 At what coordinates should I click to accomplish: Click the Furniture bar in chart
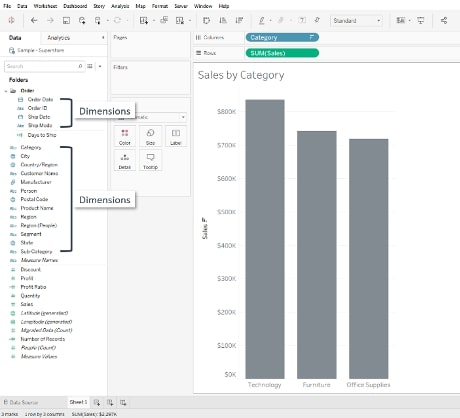pyautogui.click(x=317, y=255)
